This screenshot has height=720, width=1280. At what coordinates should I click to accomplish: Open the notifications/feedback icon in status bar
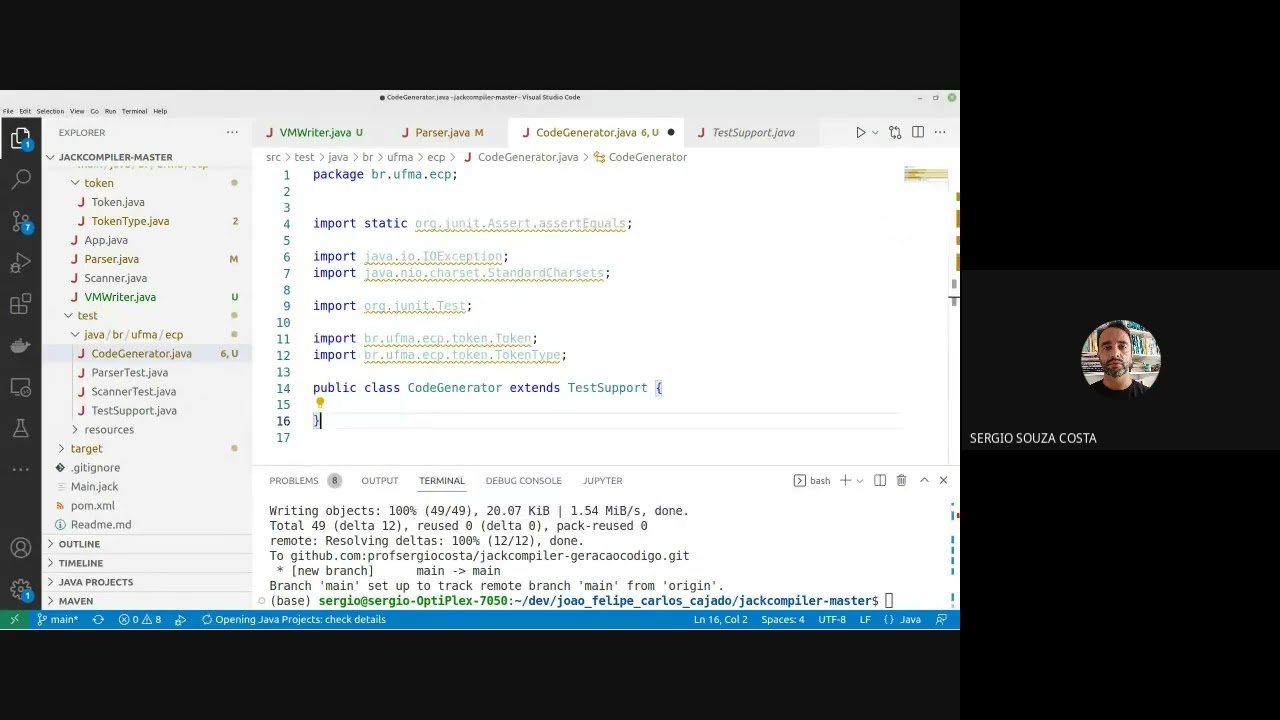[941, 619]
